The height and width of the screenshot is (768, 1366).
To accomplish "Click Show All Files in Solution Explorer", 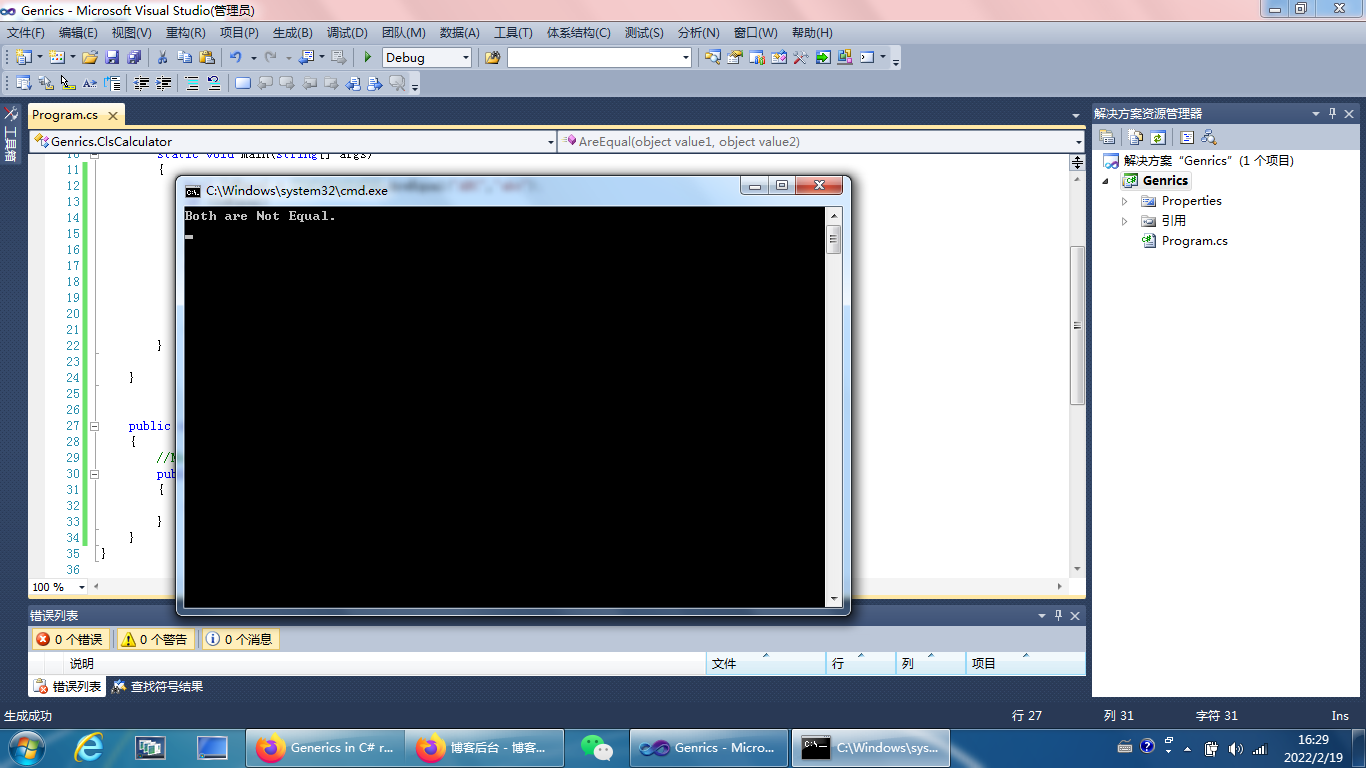I will (x=1135, y=137).
